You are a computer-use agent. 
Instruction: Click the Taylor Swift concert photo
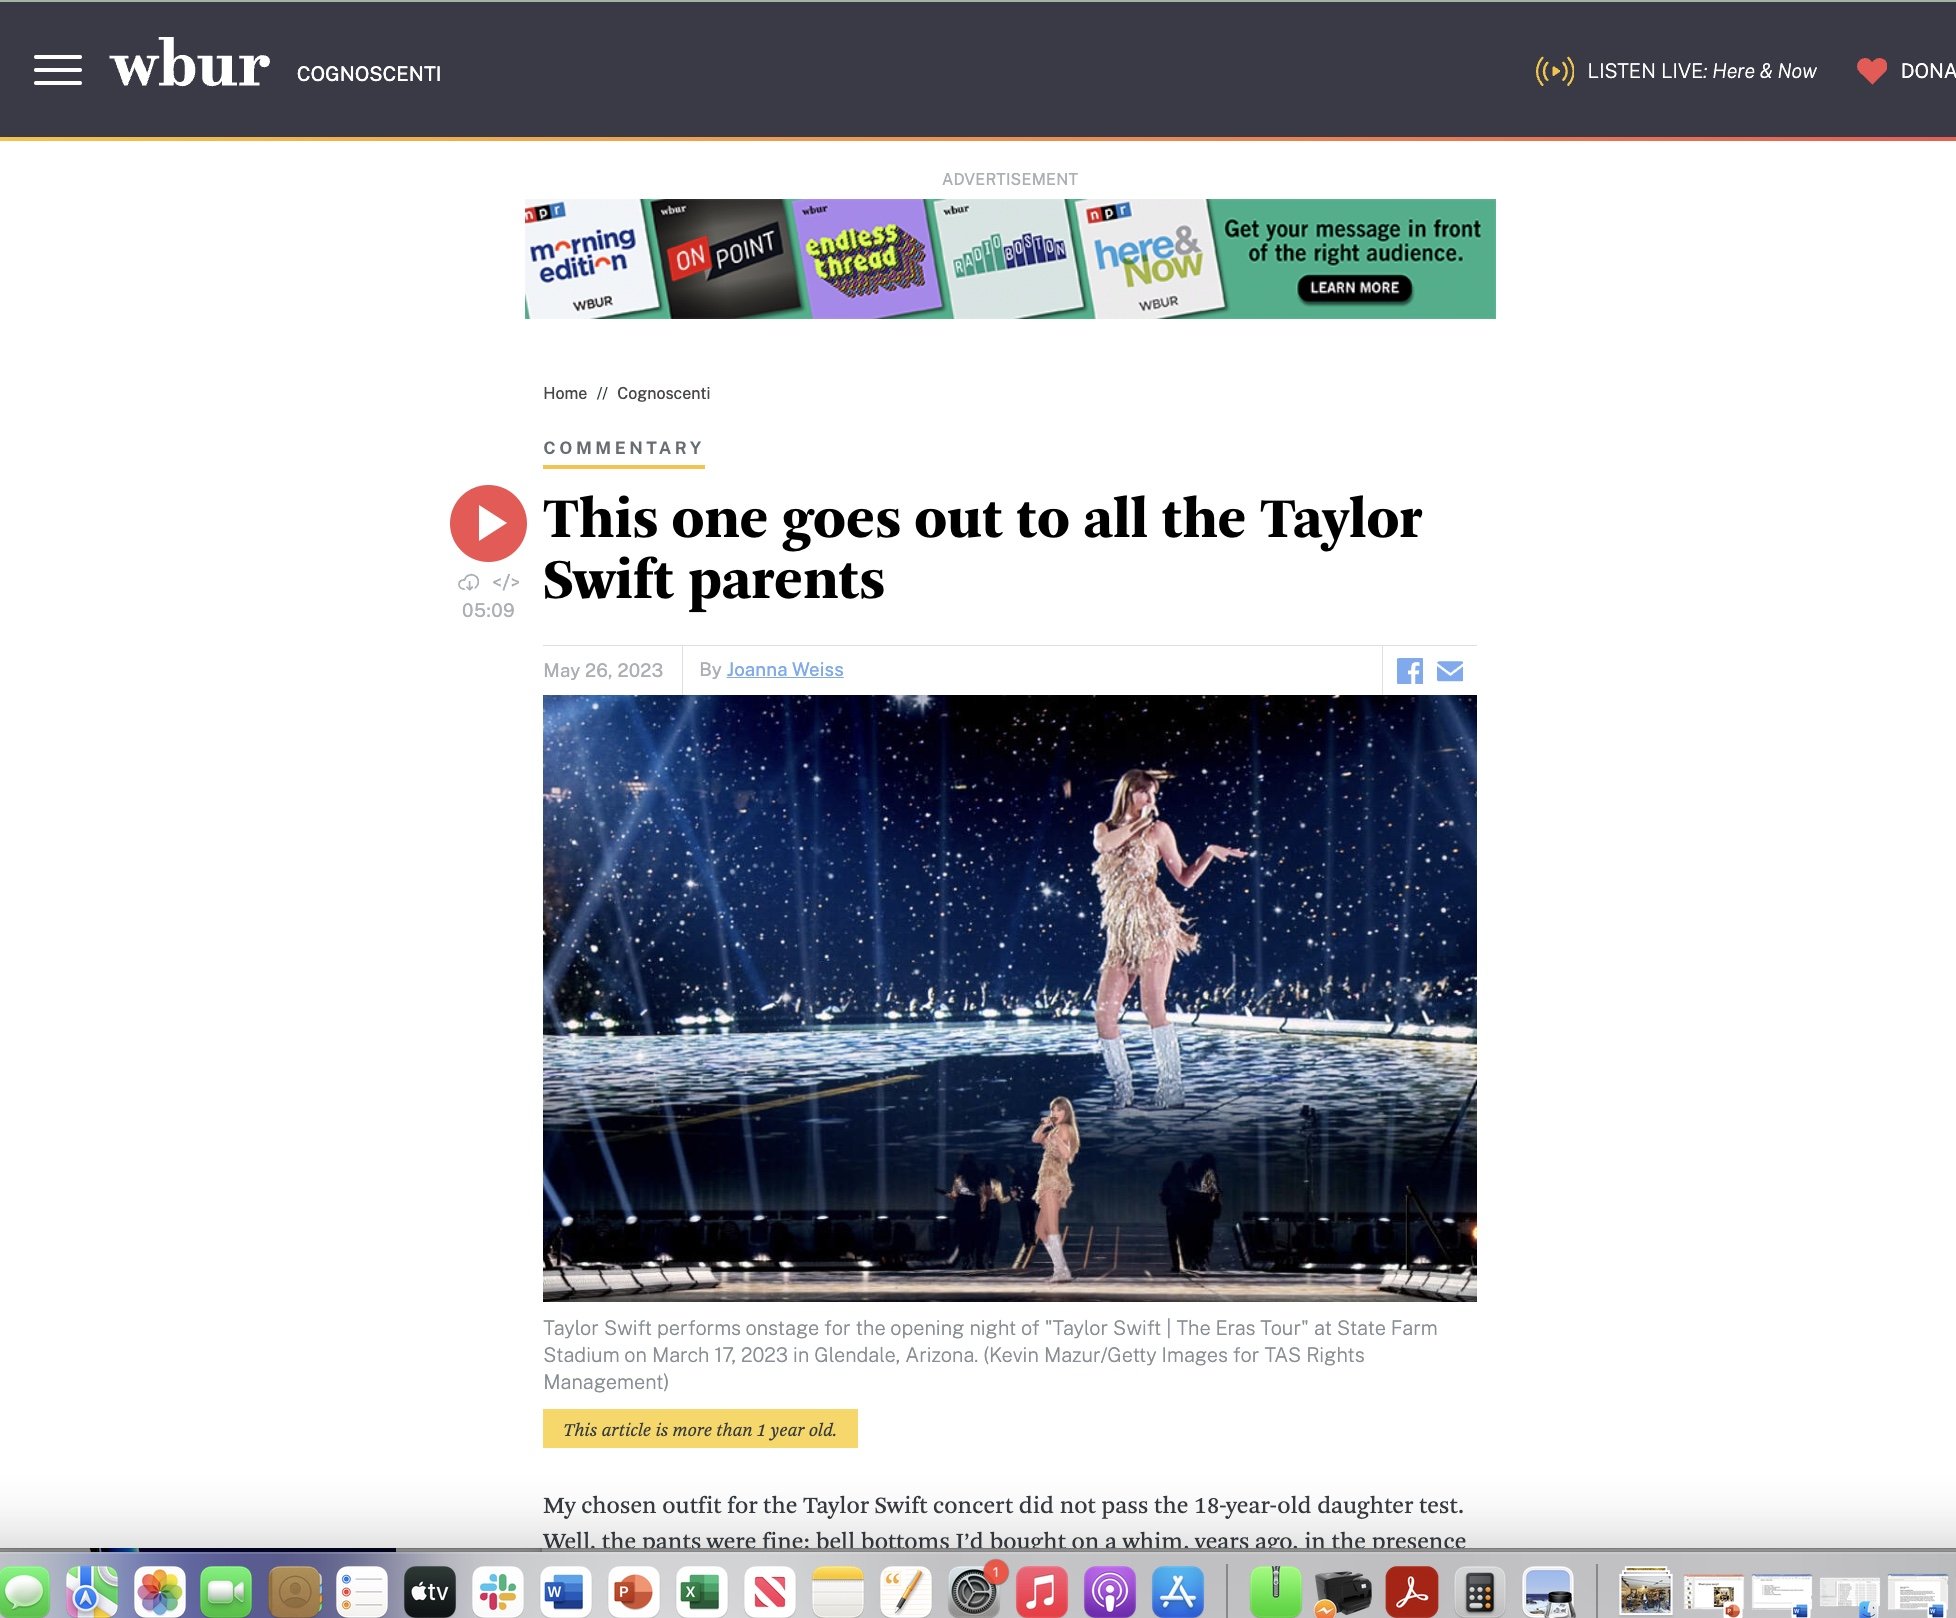(1010, 998)
